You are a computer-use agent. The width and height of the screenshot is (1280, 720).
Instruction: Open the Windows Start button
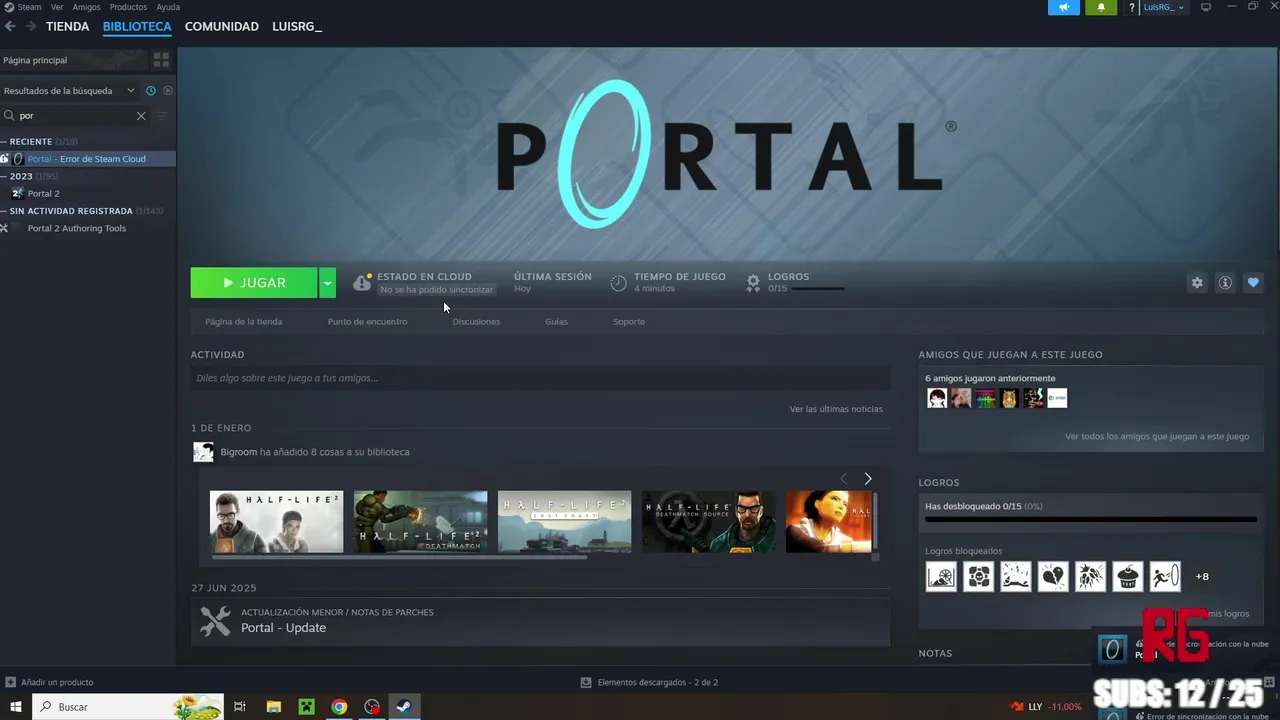point(15,707)
